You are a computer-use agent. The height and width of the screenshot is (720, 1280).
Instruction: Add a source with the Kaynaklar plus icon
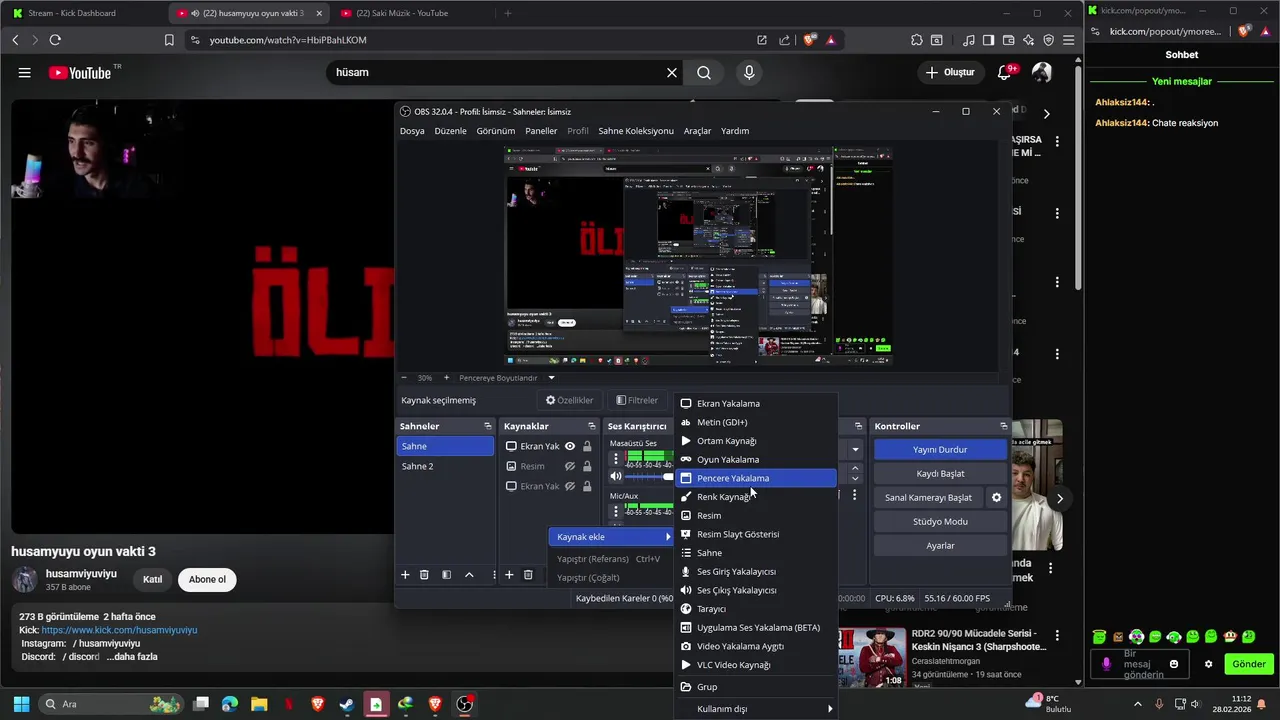[509, 575]
